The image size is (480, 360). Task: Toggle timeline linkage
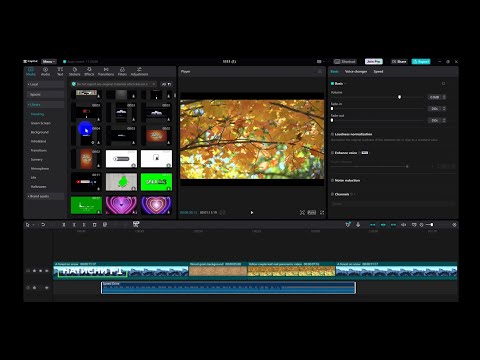click(393, 225)
